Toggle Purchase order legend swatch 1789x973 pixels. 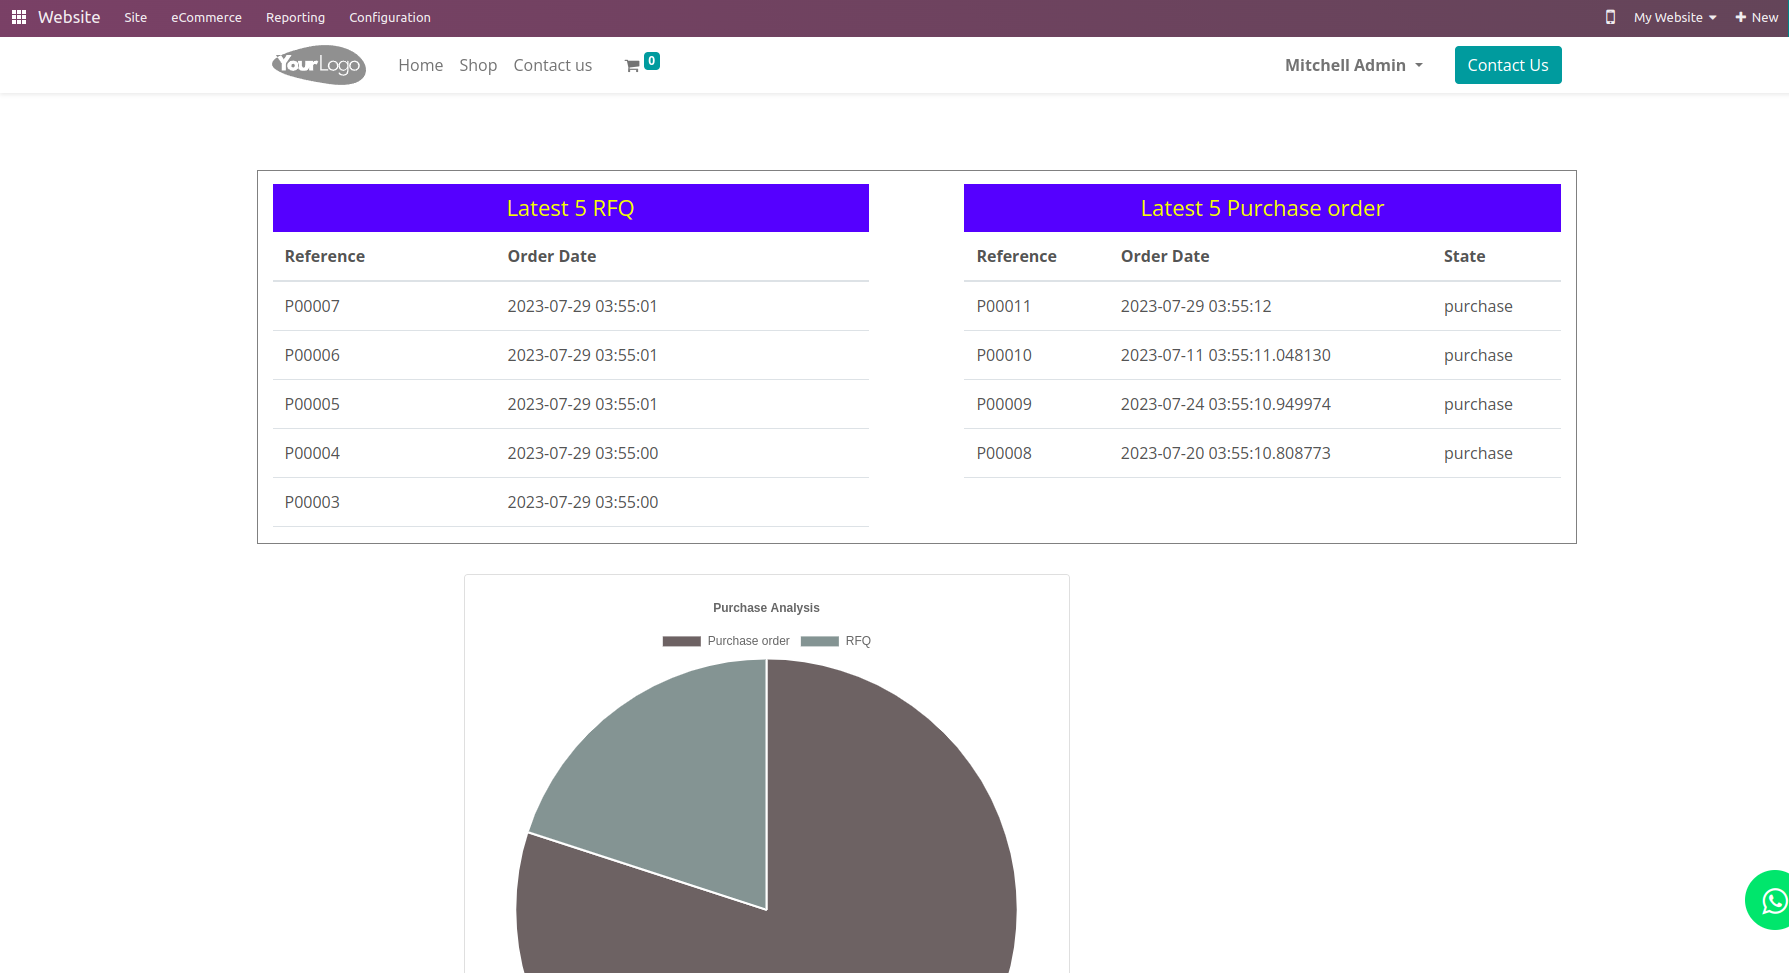pyautogui.click(x=681, y=641)
